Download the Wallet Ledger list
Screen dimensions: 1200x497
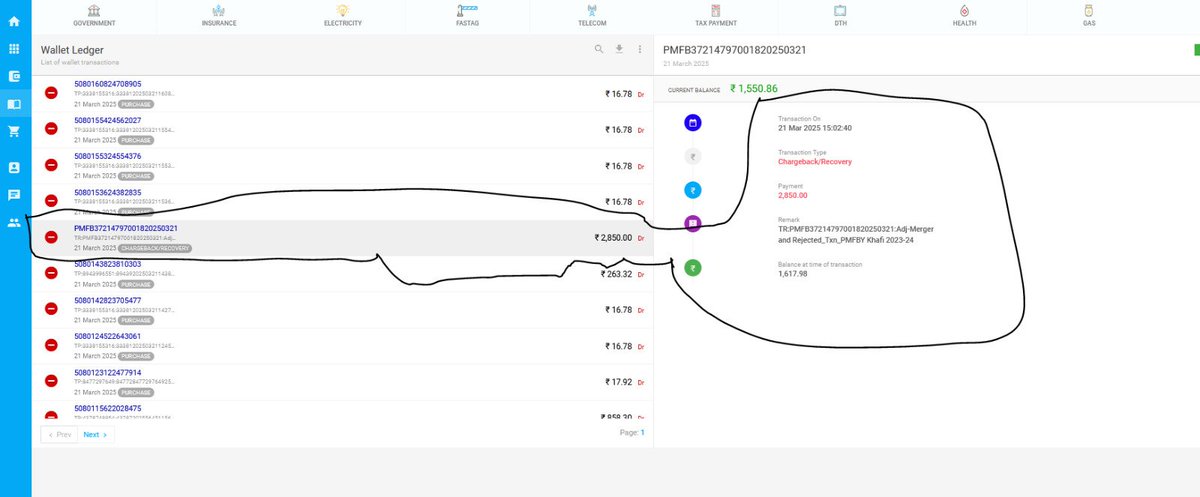(x=619, y=49)
